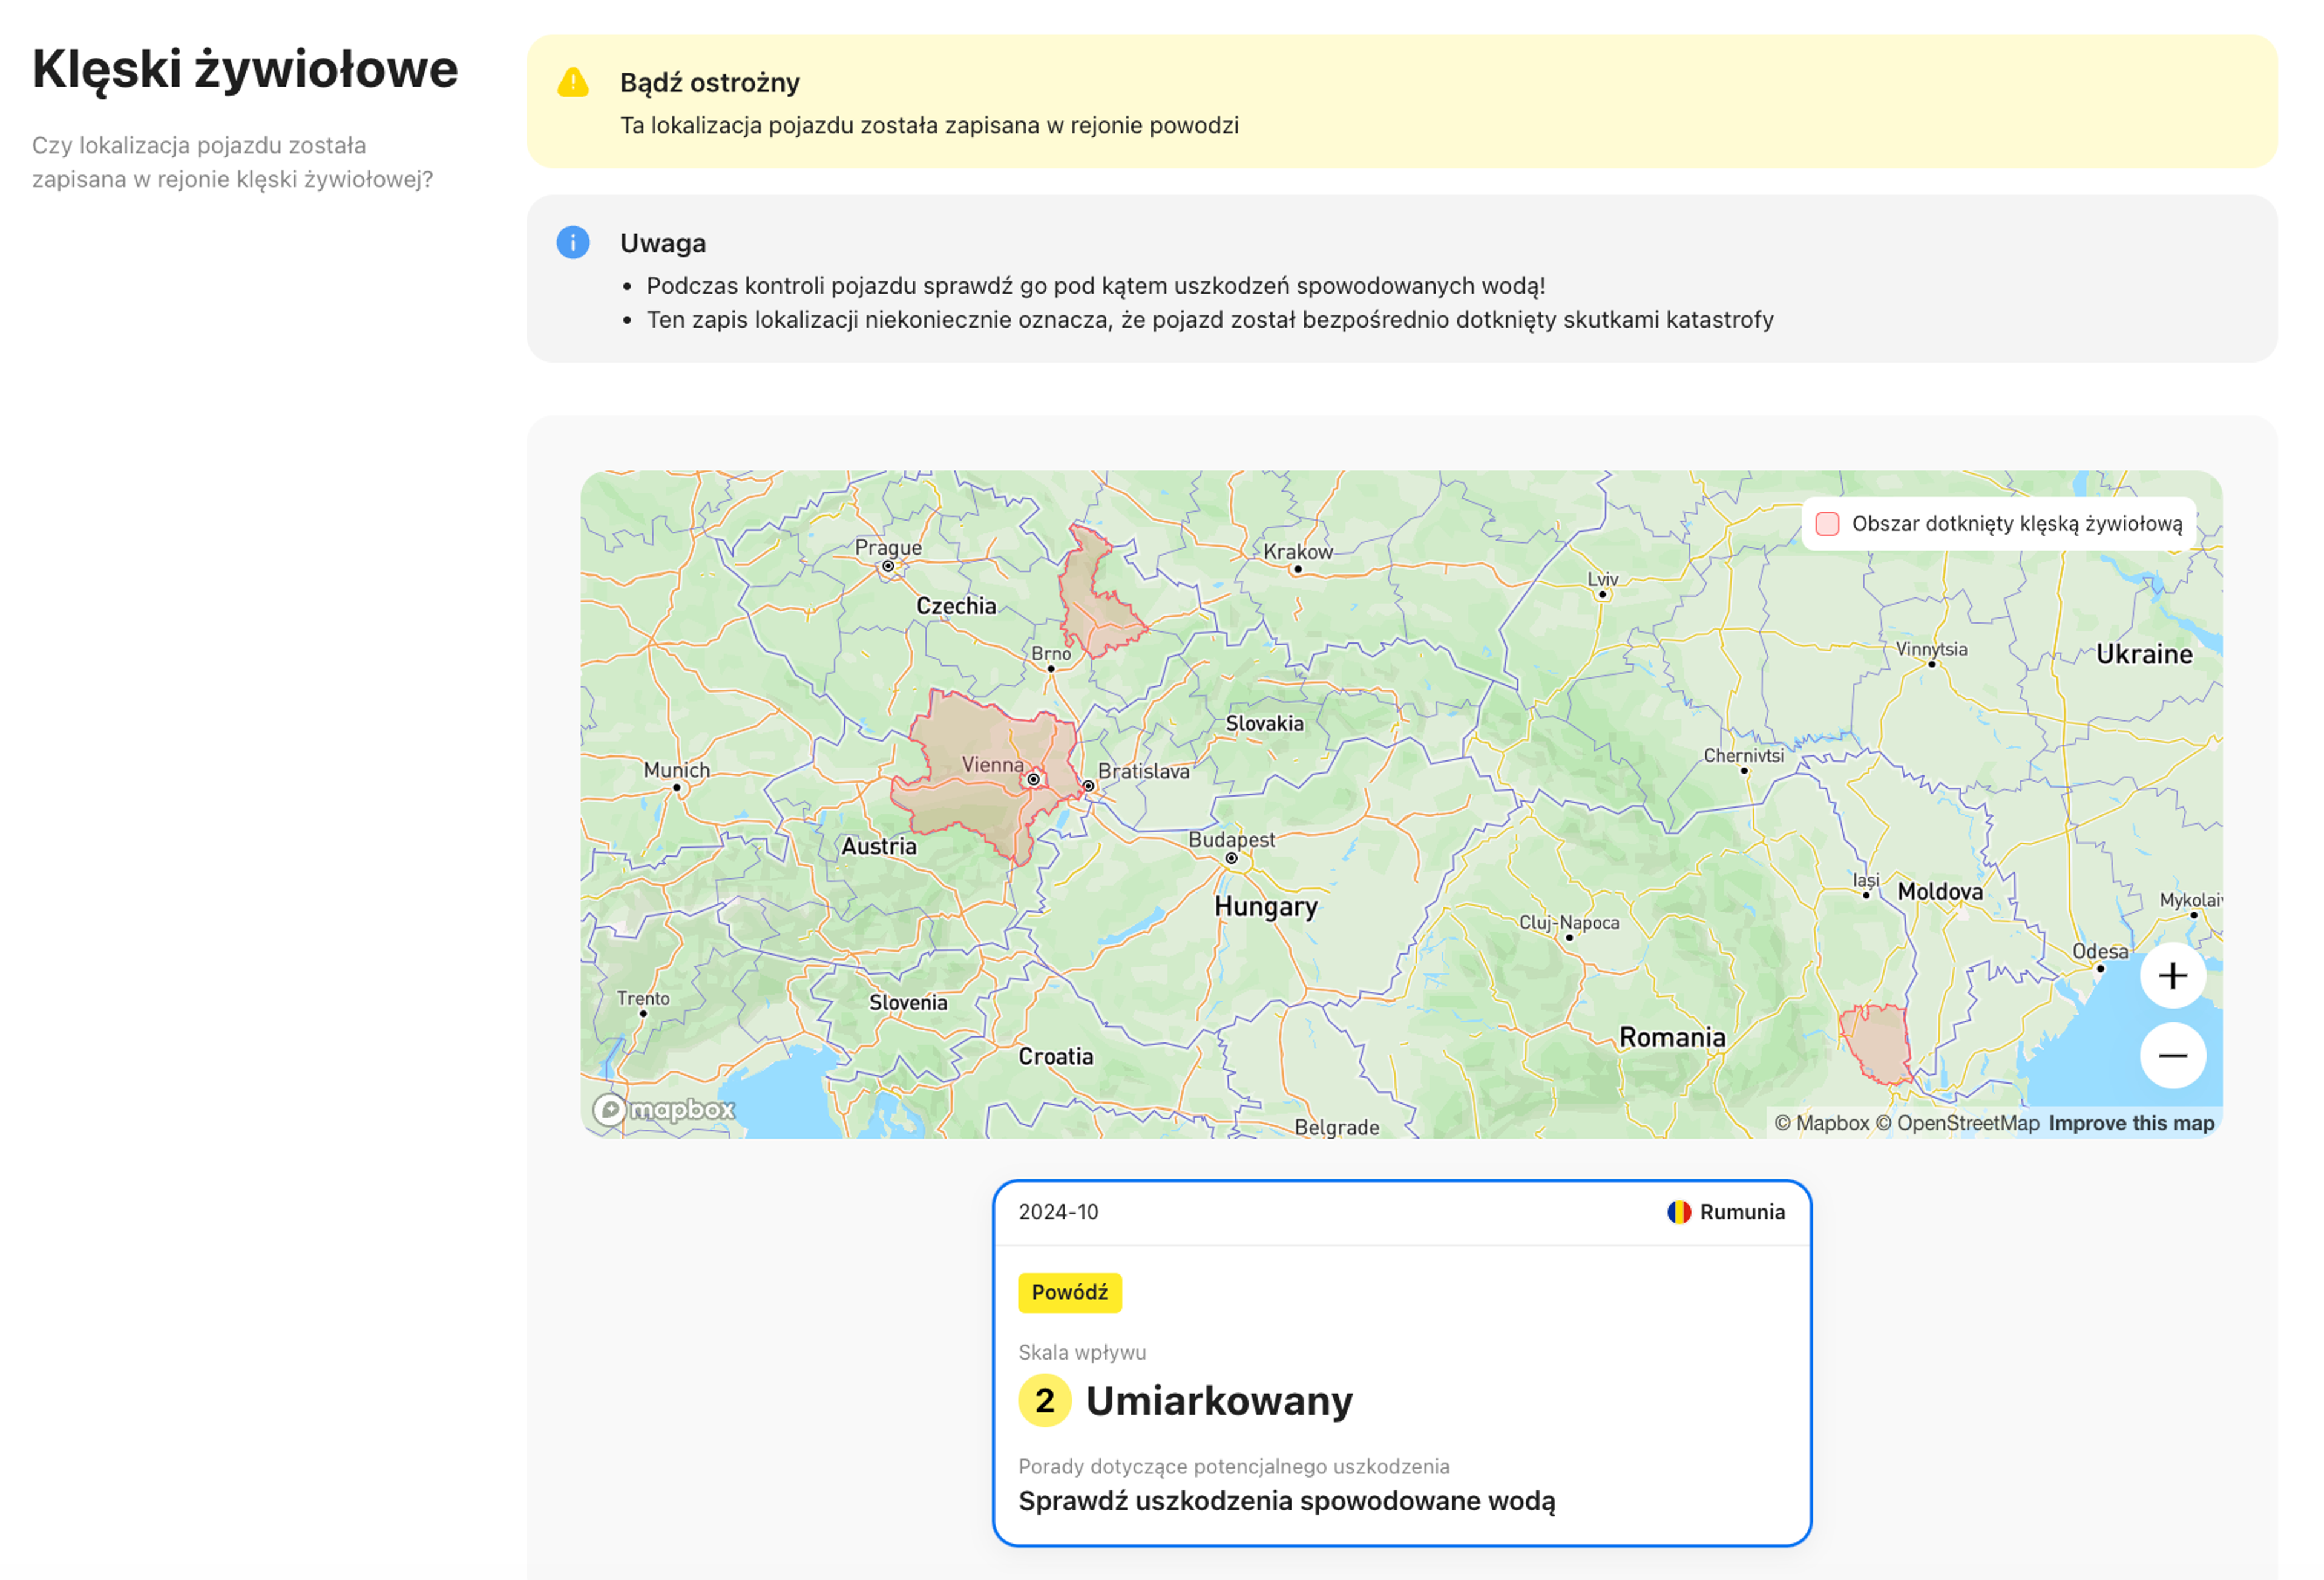2324x1580 pixels.
Task: Click the 2024-10 date in event card
Action: (1058, 1212)
